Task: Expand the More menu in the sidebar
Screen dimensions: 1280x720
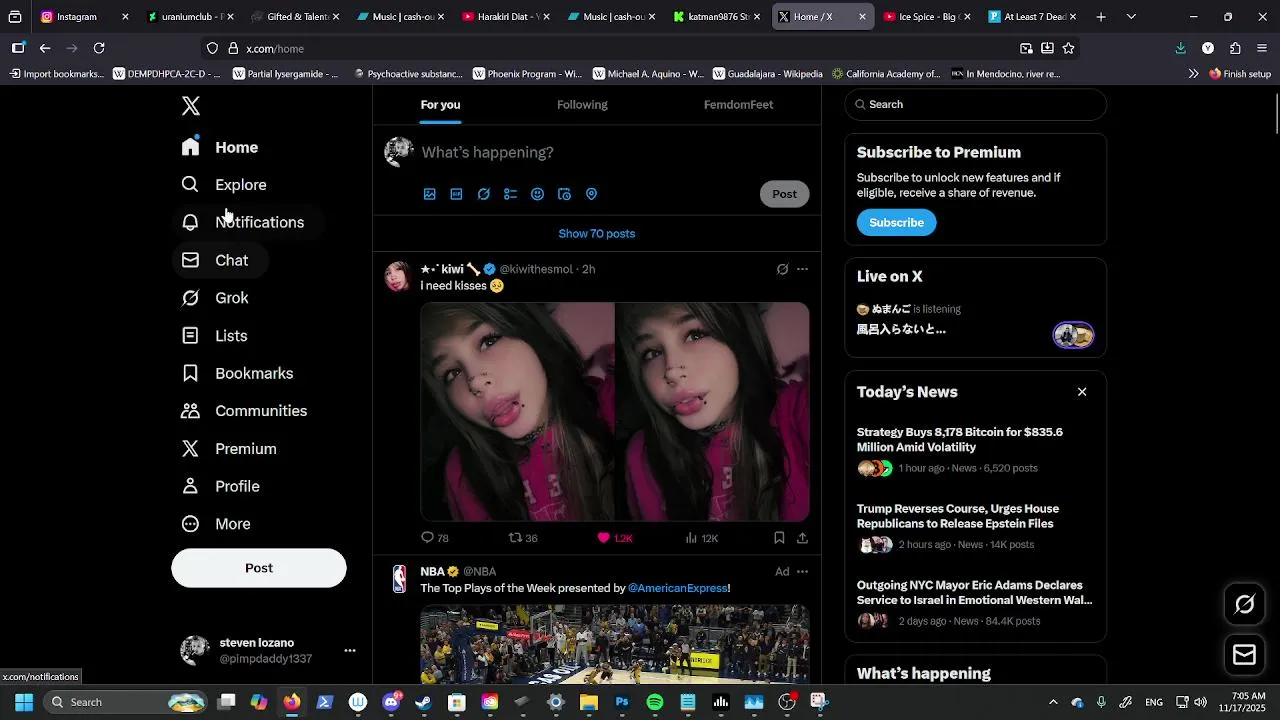Action: (x=216, y=524)
